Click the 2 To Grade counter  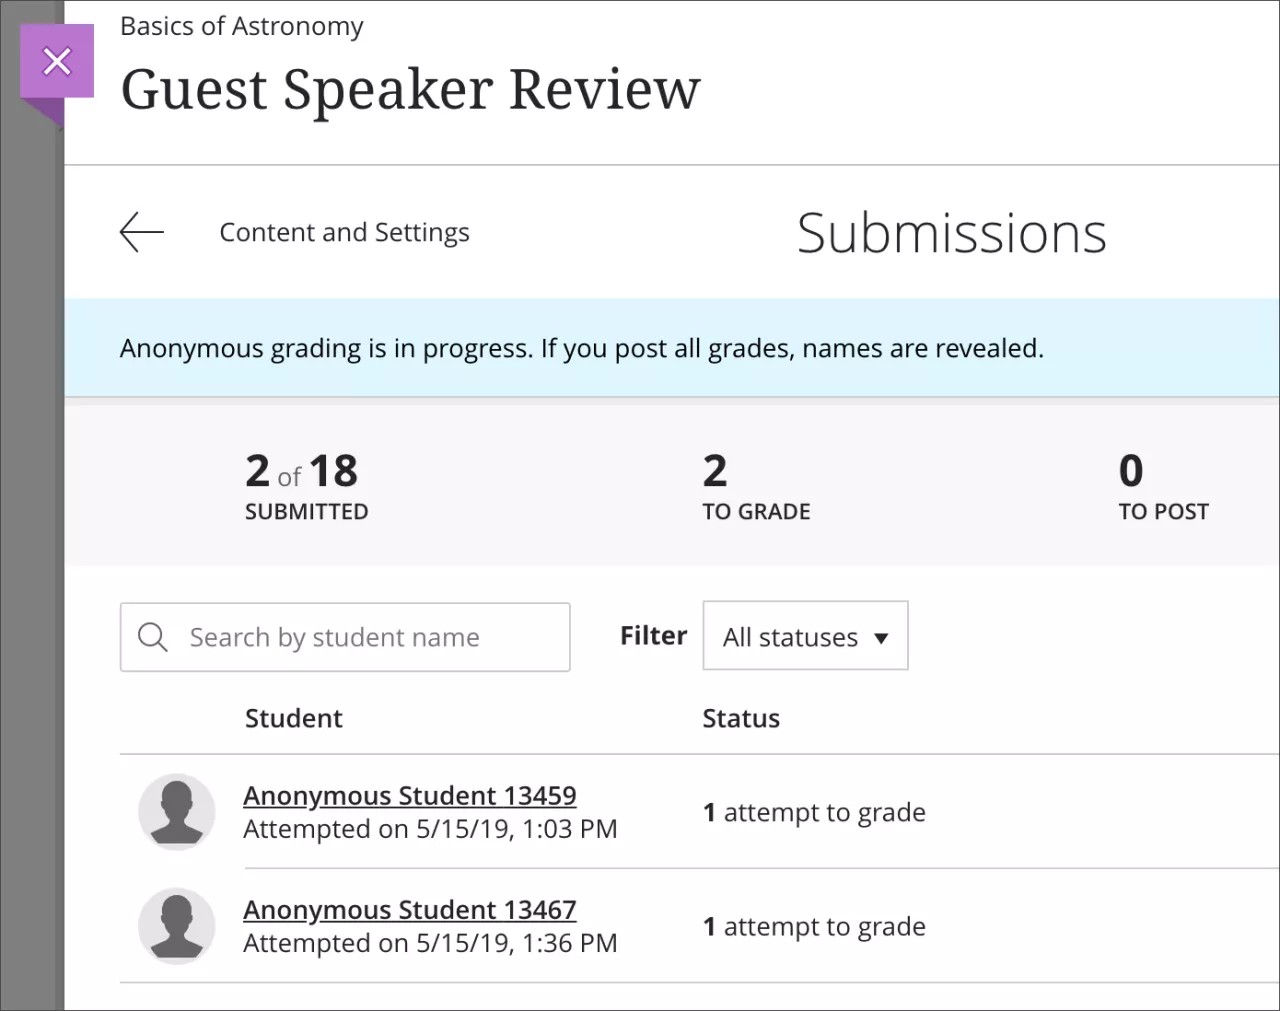[x=755, y=486]
